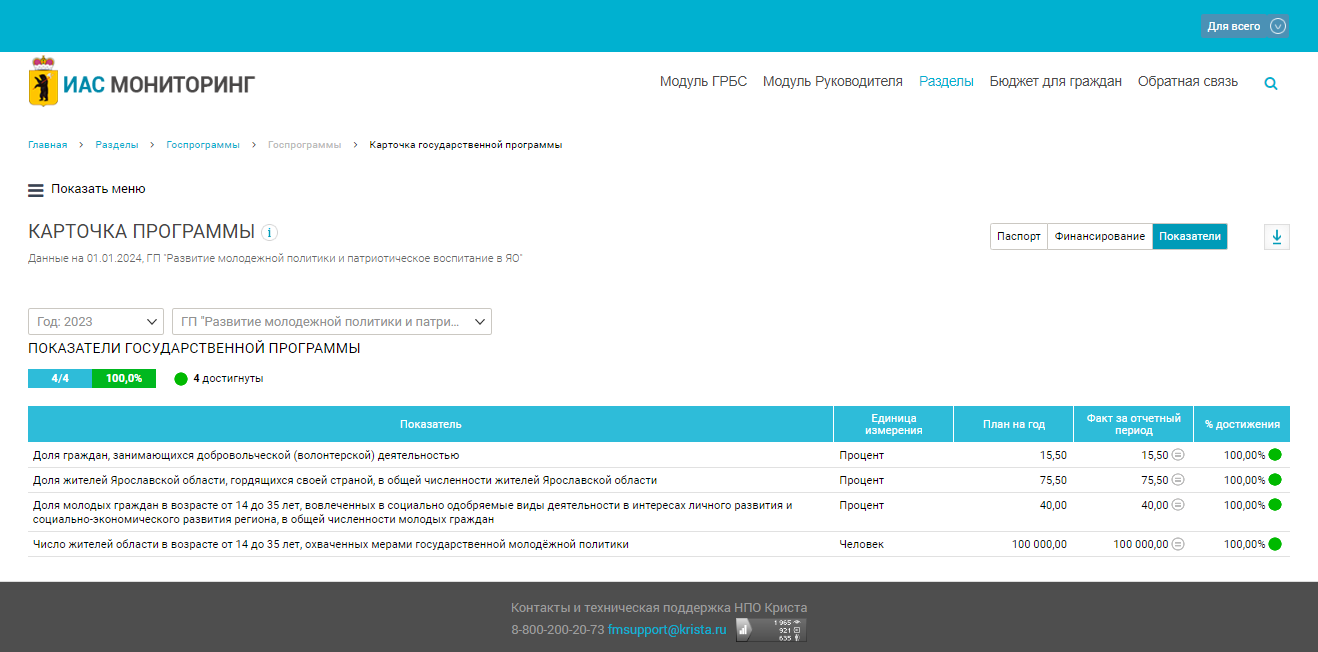Click the site statistics counter in footer
1318x652 pixels.
pos(771,630)
